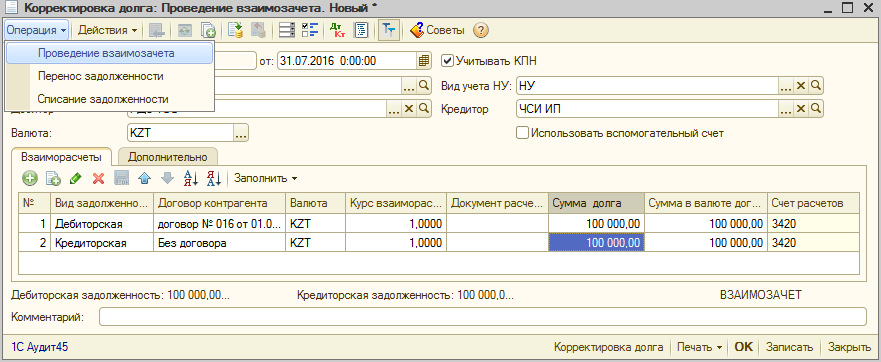This screenshot has height=362, width=881.
Task: Open Кредитор ЧСИ ИП via magnifier icon
Action: (815, 108)
